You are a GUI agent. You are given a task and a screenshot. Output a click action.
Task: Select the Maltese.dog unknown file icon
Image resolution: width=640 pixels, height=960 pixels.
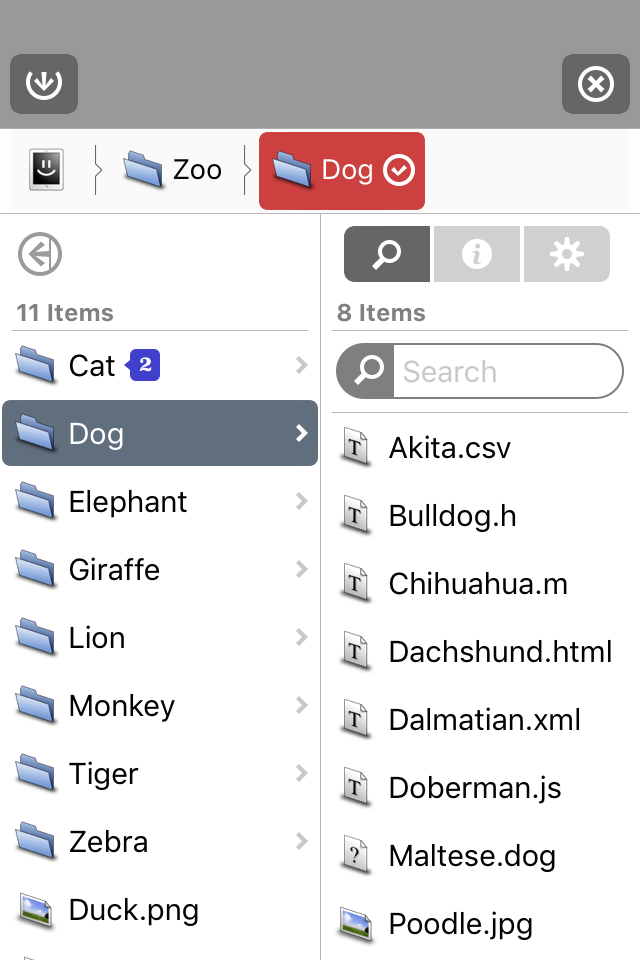point(355,856)
